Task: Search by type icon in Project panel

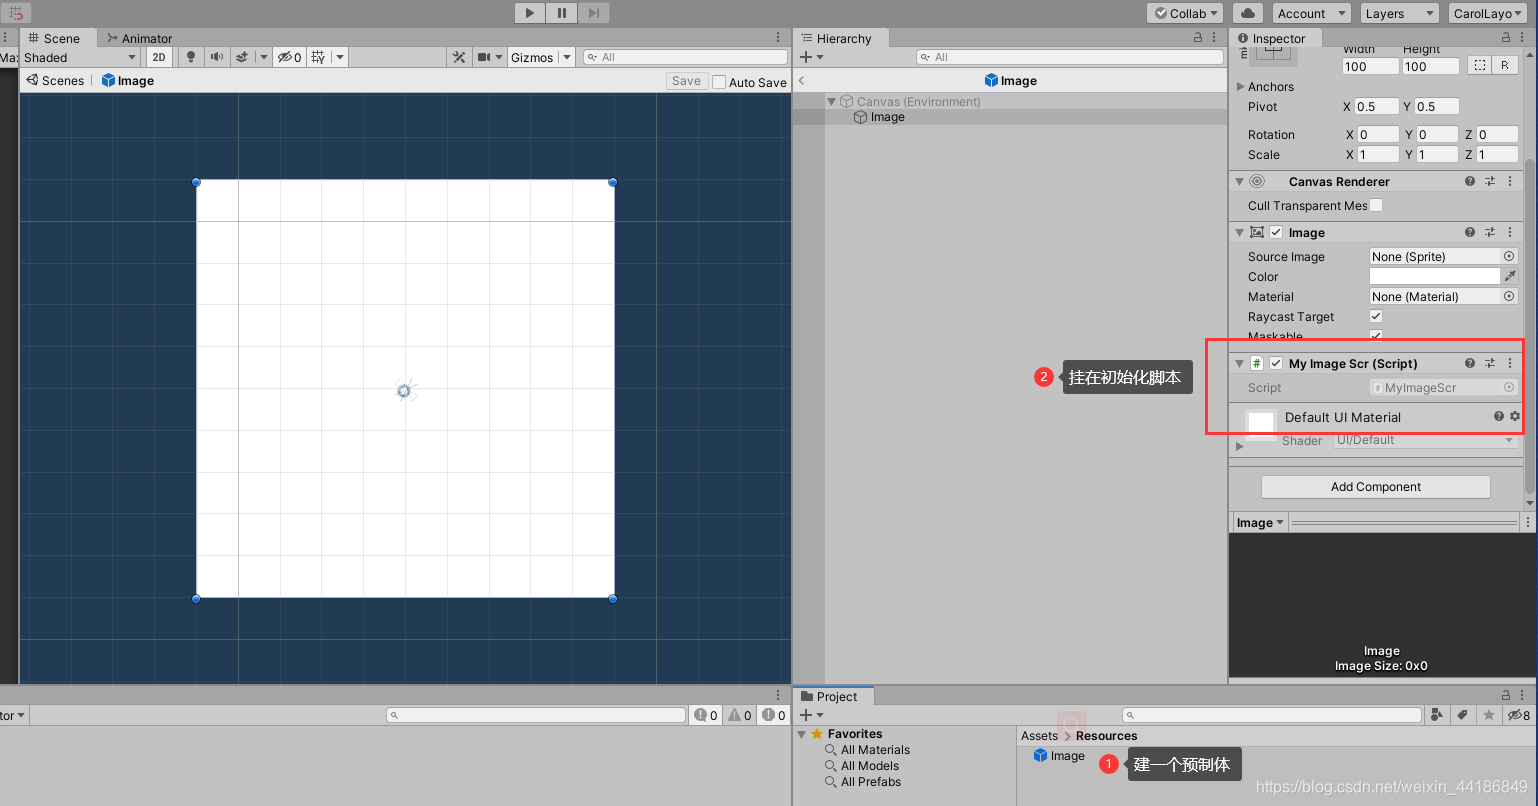Action: (1437, 715)
